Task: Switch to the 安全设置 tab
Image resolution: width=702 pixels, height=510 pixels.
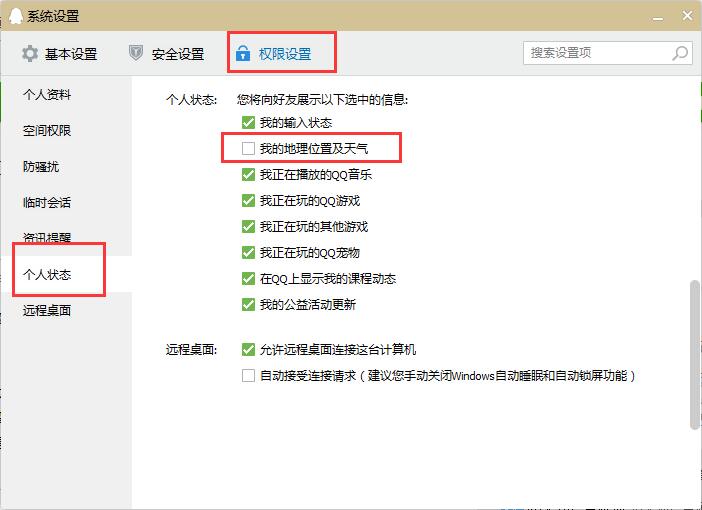Action: click(167, 54)
